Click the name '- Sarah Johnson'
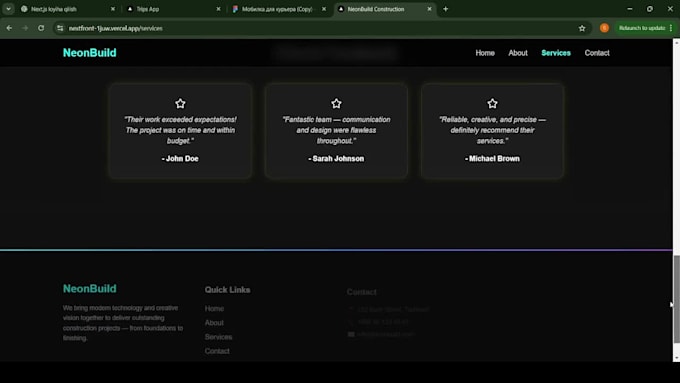 (x=336, y=159)
